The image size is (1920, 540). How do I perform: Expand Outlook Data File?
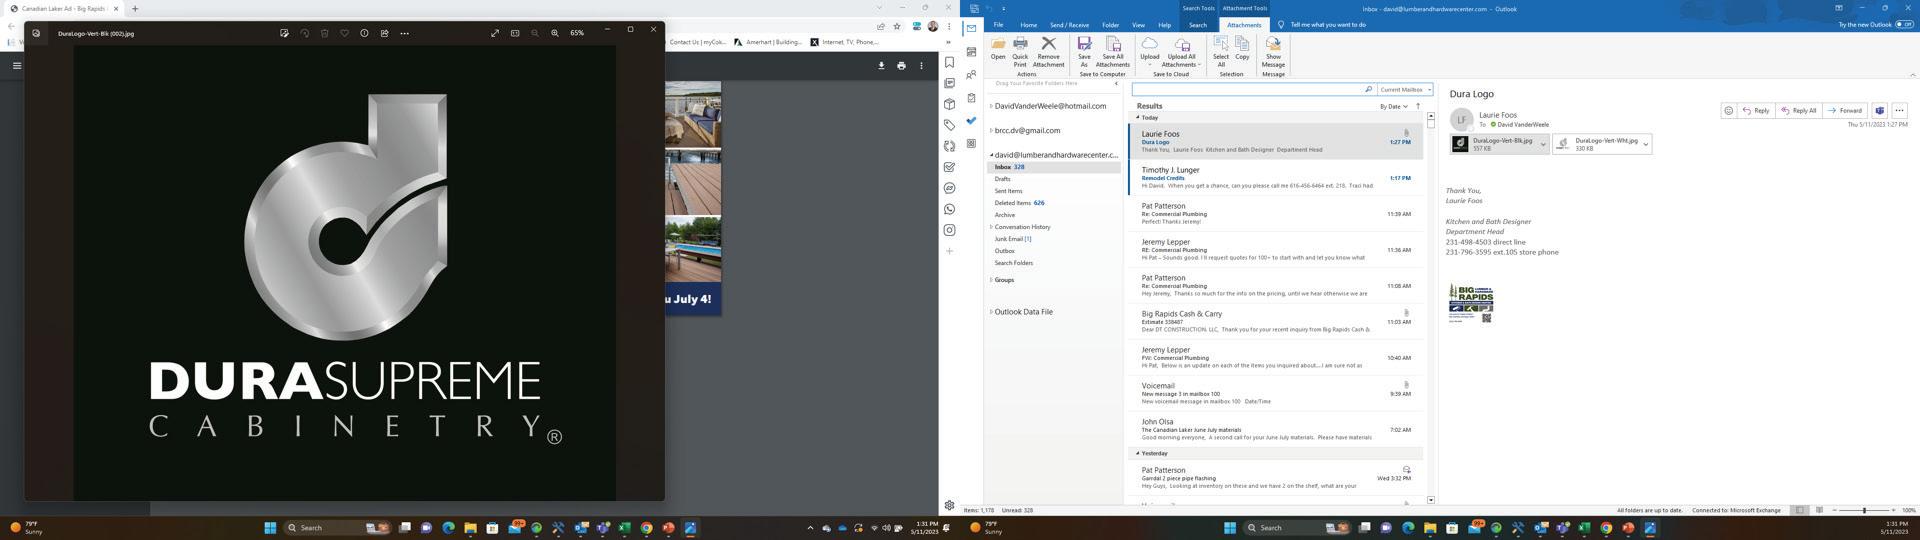pos(991,312)
